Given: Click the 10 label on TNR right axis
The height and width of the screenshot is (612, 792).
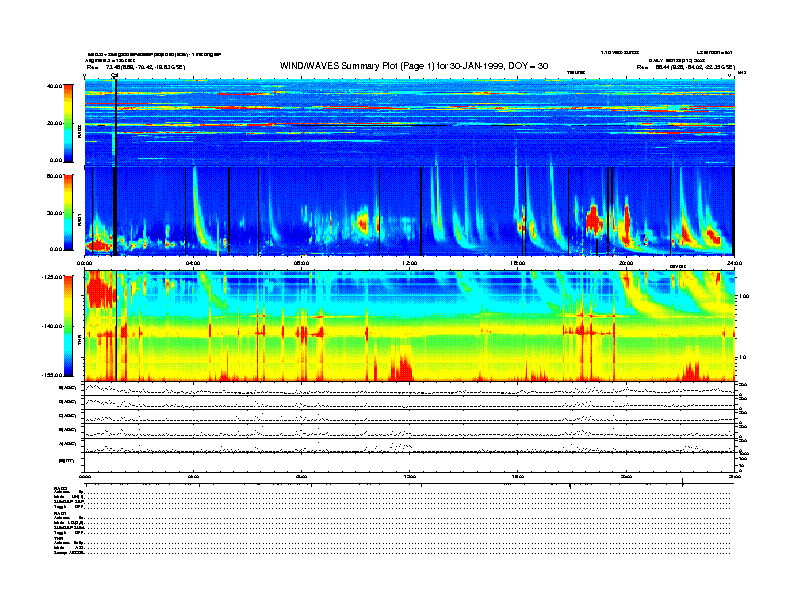Looking at the screenshot, I should pos(742,358).
